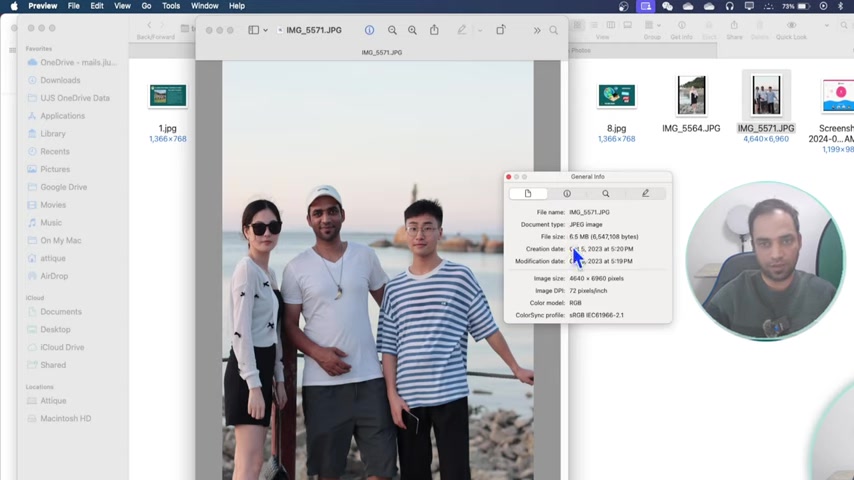
Task: Open iCloud Drive in sidebar
Action: coord(56,347)
